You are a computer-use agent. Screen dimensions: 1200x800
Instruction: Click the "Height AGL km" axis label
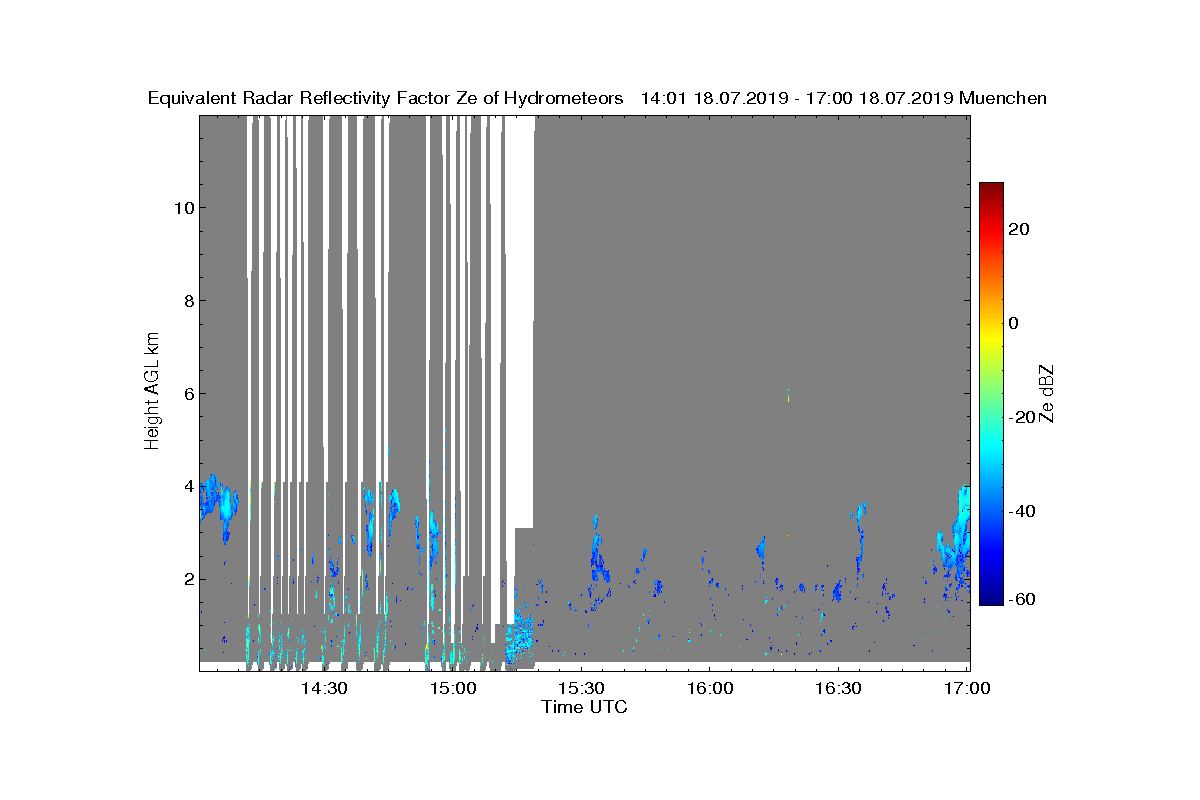[x=152, y=392]
